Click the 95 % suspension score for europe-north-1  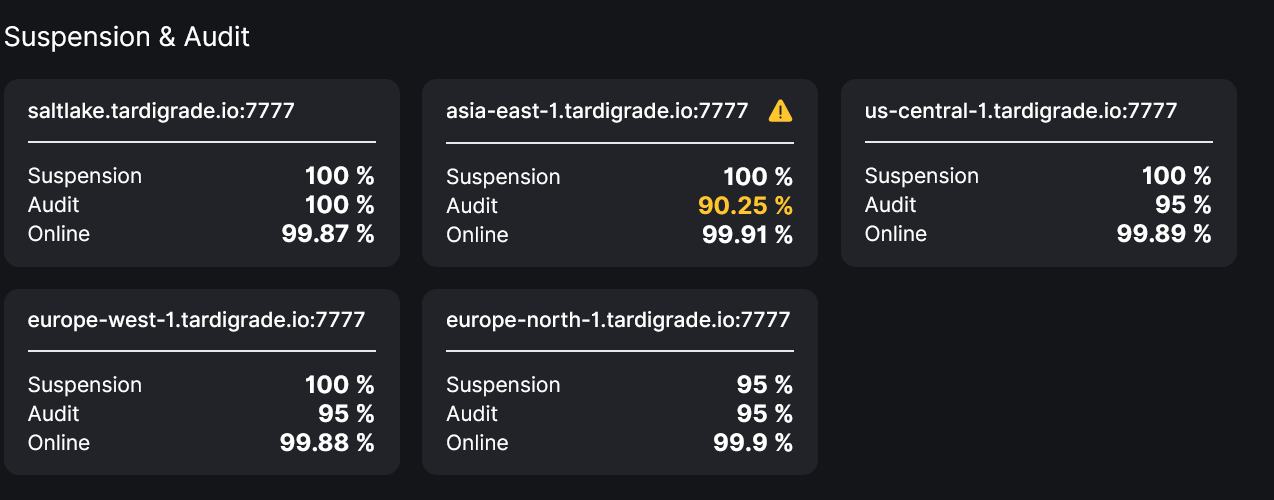763,385
